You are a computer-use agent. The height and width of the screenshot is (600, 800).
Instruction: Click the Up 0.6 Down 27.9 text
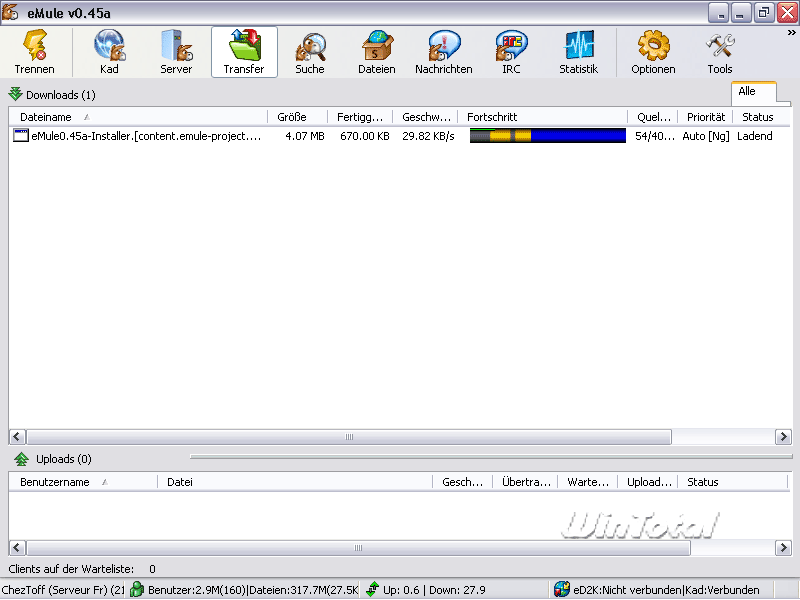(434, 590)
